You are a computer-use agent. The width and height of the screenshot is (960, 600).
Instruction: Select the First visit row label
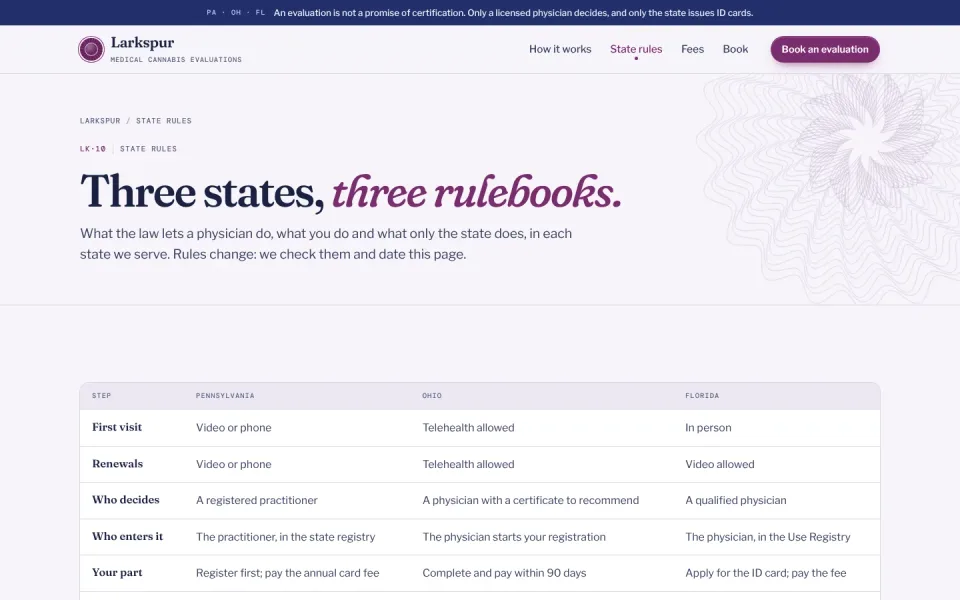point(117,427)
